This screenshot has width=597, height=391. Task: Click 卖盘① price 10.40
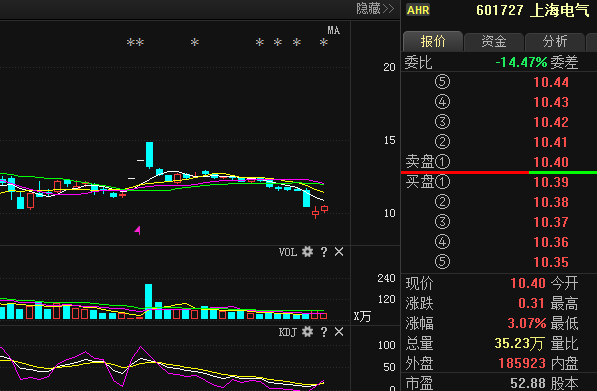551,162
